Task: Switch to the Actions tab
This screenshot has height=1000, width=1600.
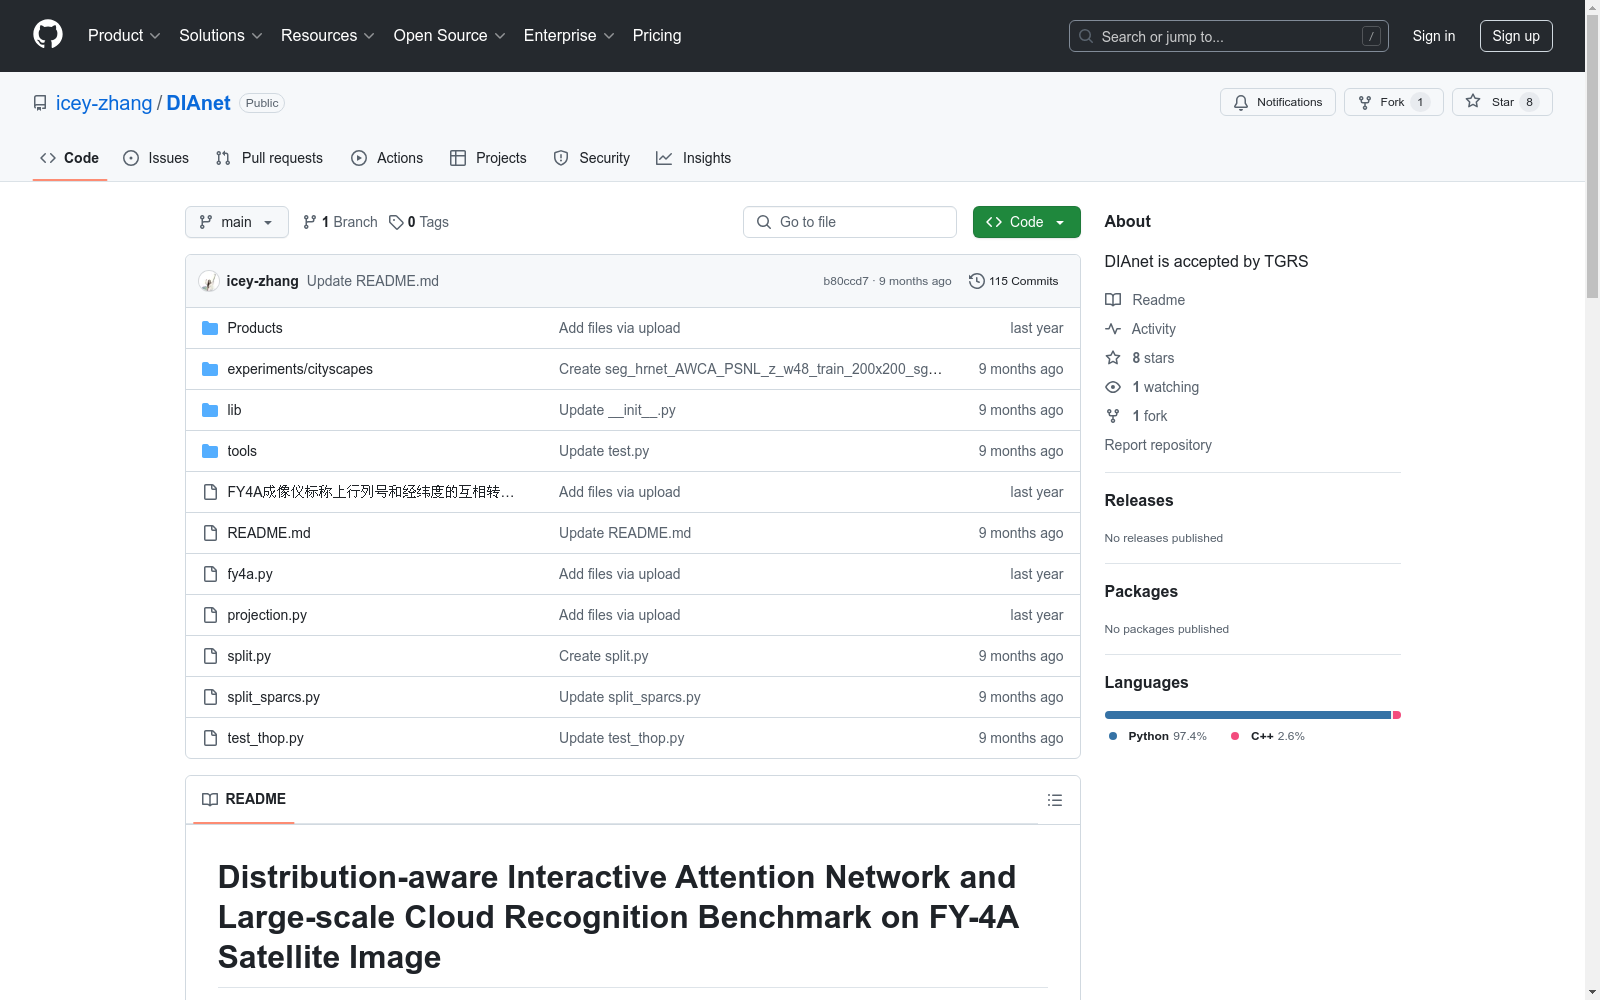Action: (387, 158)
